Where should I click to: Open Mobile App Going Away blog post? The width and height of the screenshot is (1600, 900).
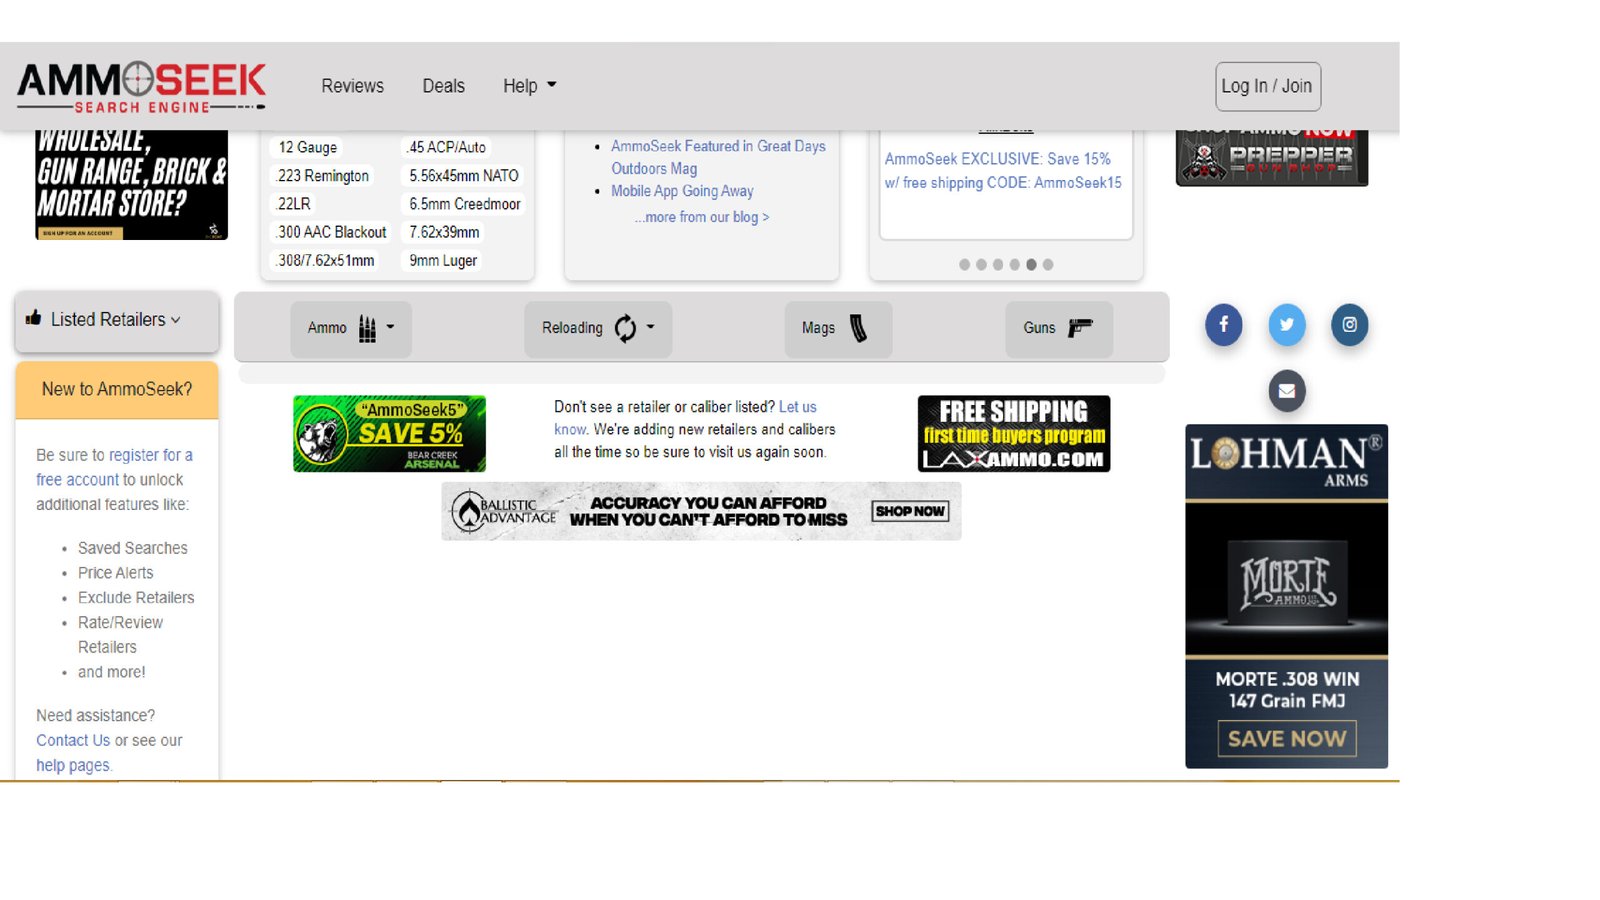pyautogui.click(x=682, y=191)
